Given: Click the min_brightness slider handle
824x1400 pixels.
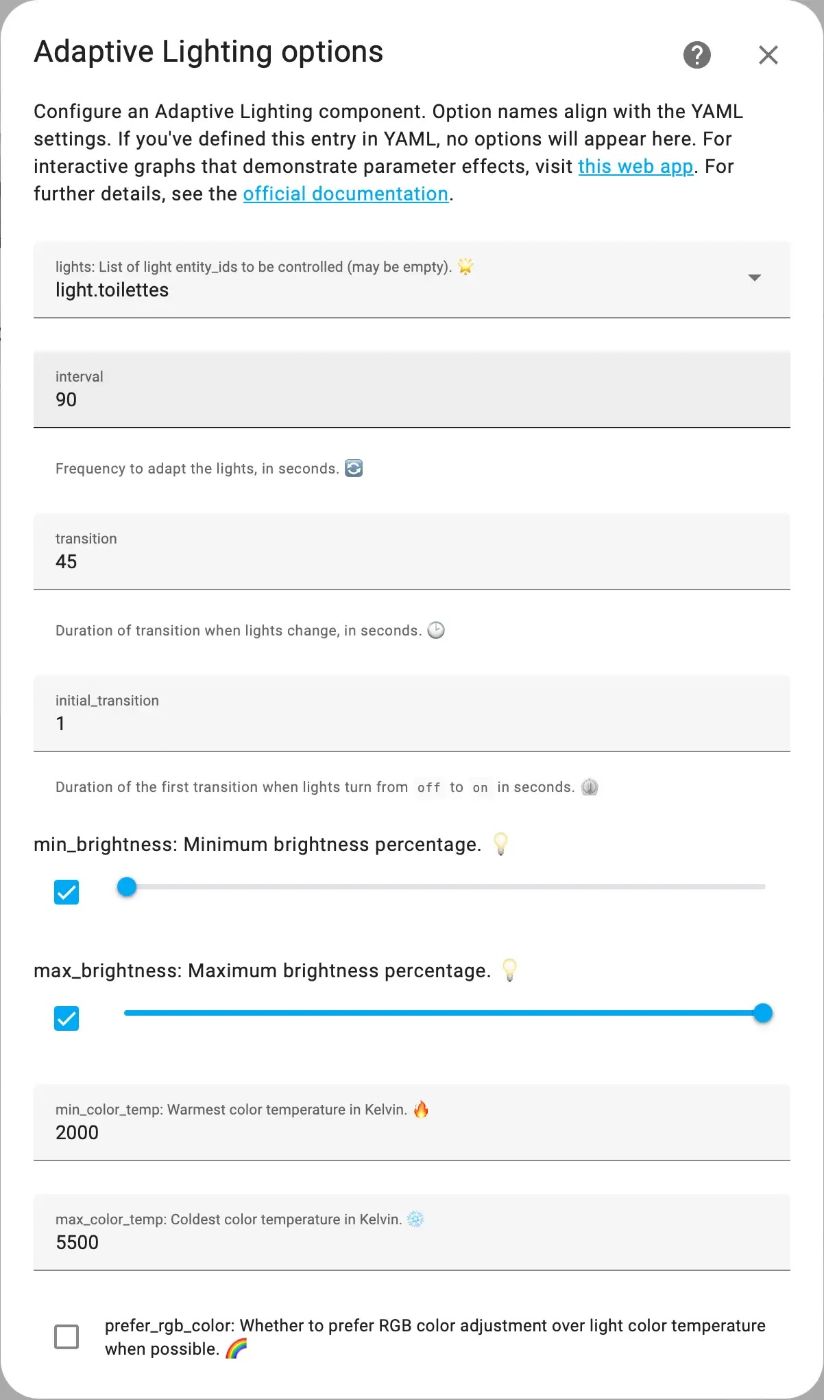Looking at the screenshot, I should point(127,887).
